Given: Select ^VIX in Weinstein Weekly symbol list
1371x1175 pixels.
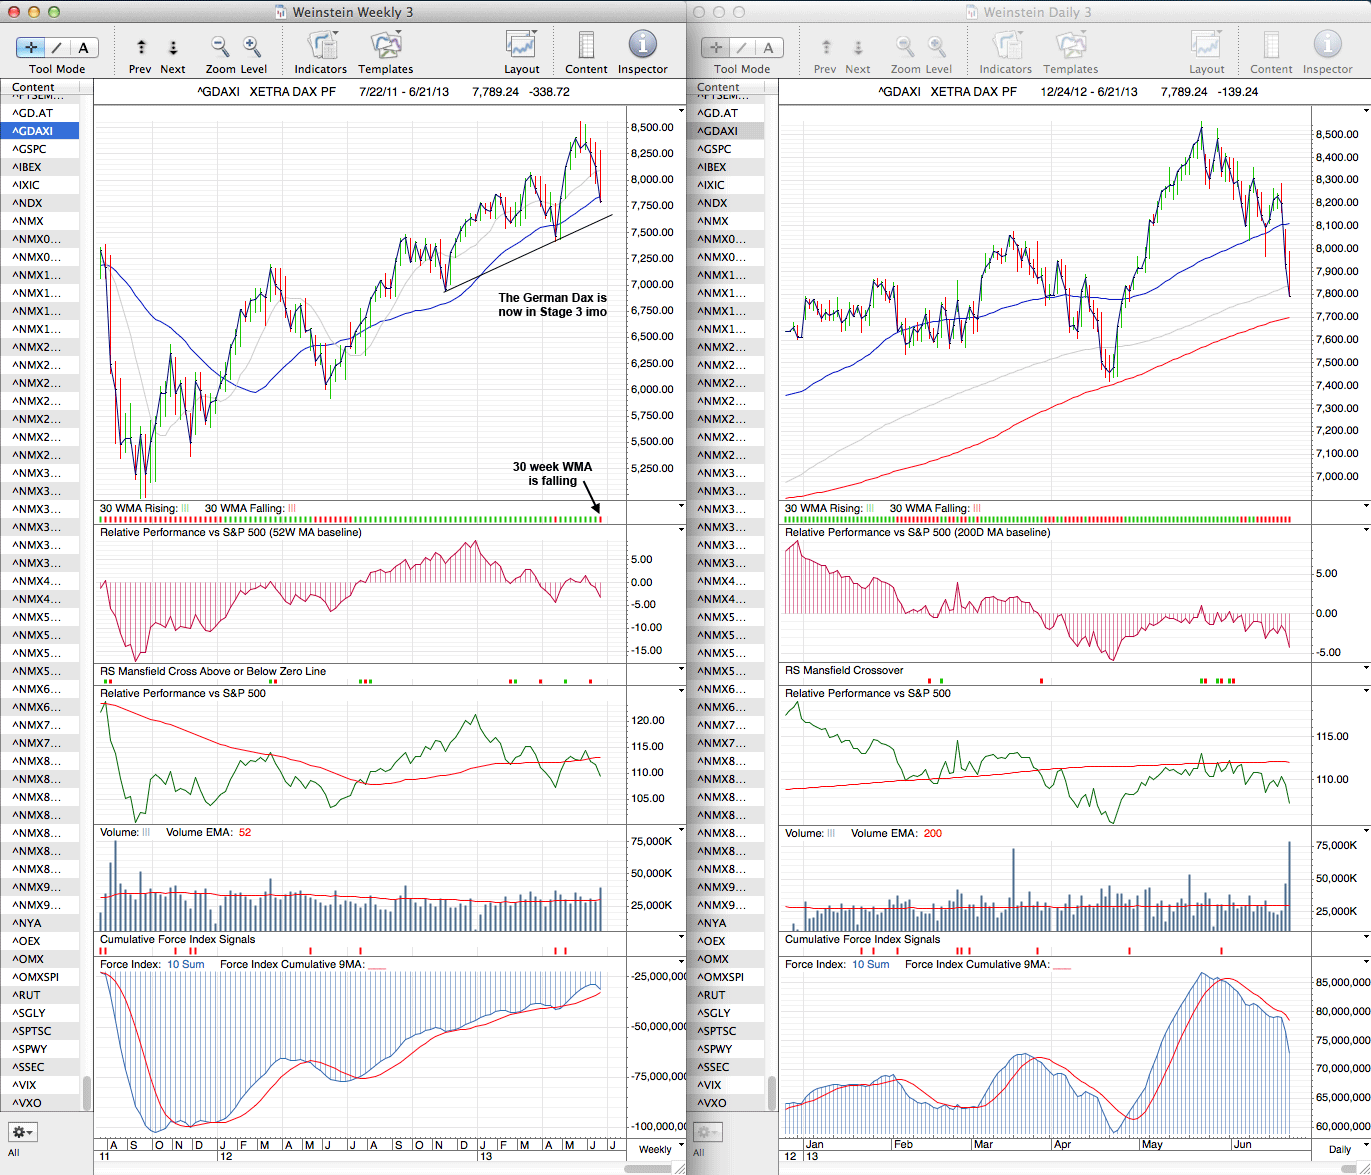Looking at the screenshot, I should (x=40, y=1085).
